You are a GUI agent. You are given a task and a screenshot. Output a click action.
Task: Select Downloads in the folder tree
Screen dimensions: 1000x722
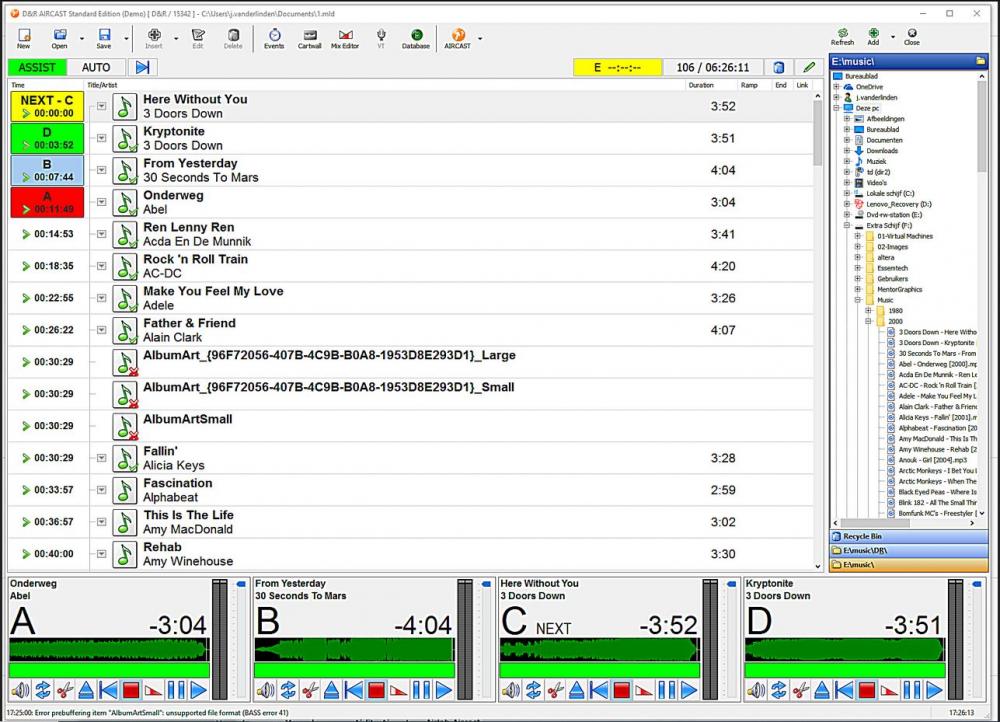tap(881, 151)
